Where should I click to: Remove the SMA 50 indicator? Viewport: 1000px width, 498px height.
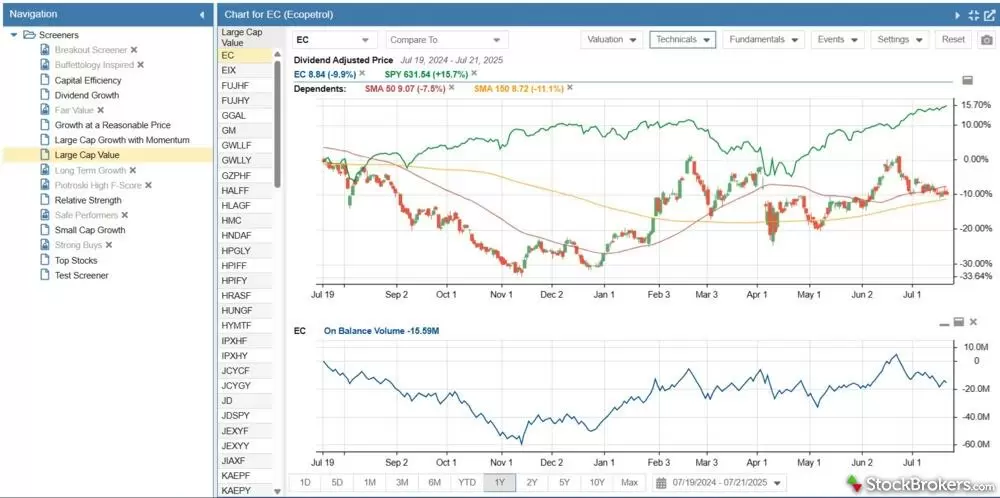452,88
